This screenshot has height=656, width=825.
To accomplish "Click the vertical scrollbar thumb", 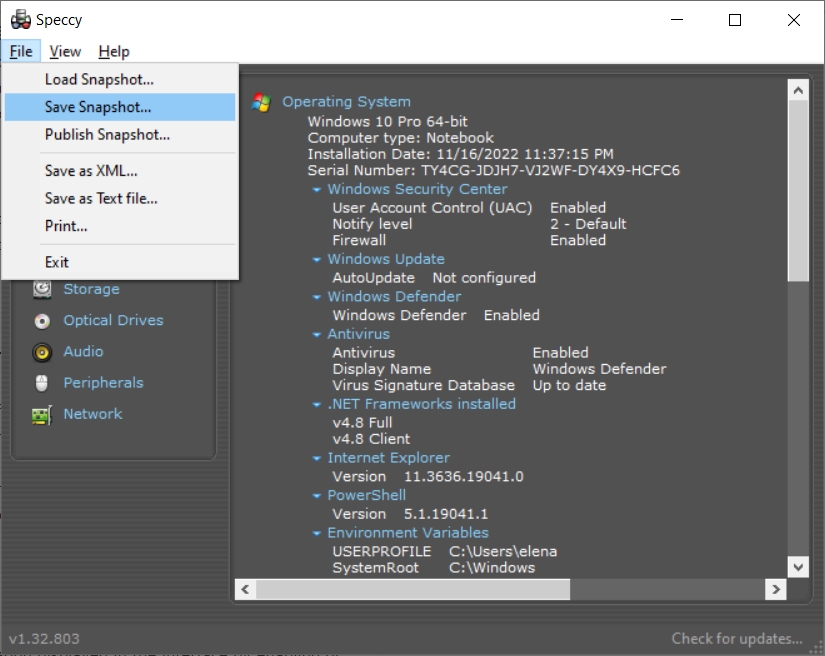I will pyautogui.click(x=798, y=190).
